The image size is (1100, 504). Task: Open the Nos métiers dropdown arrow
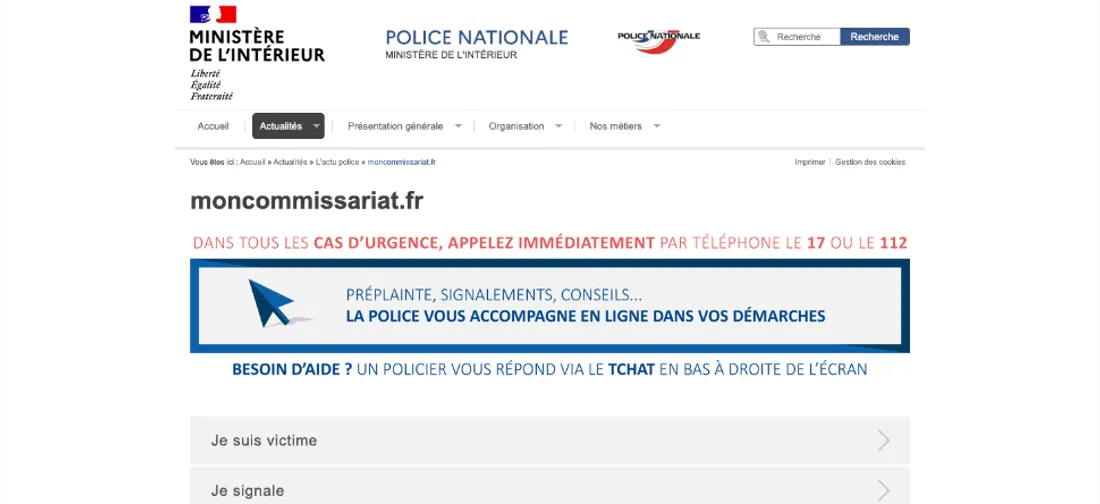(657, 126)
